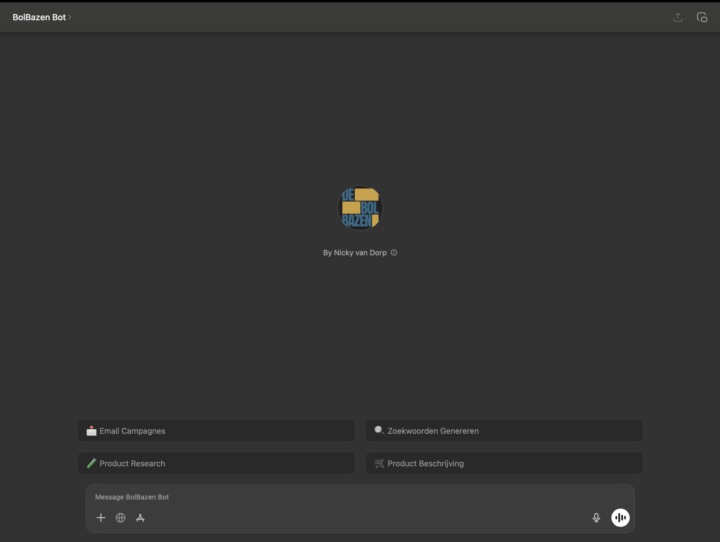Toggle web search globe icon
Viewport: 720px width, 542px height.
[x=121, y=518]
